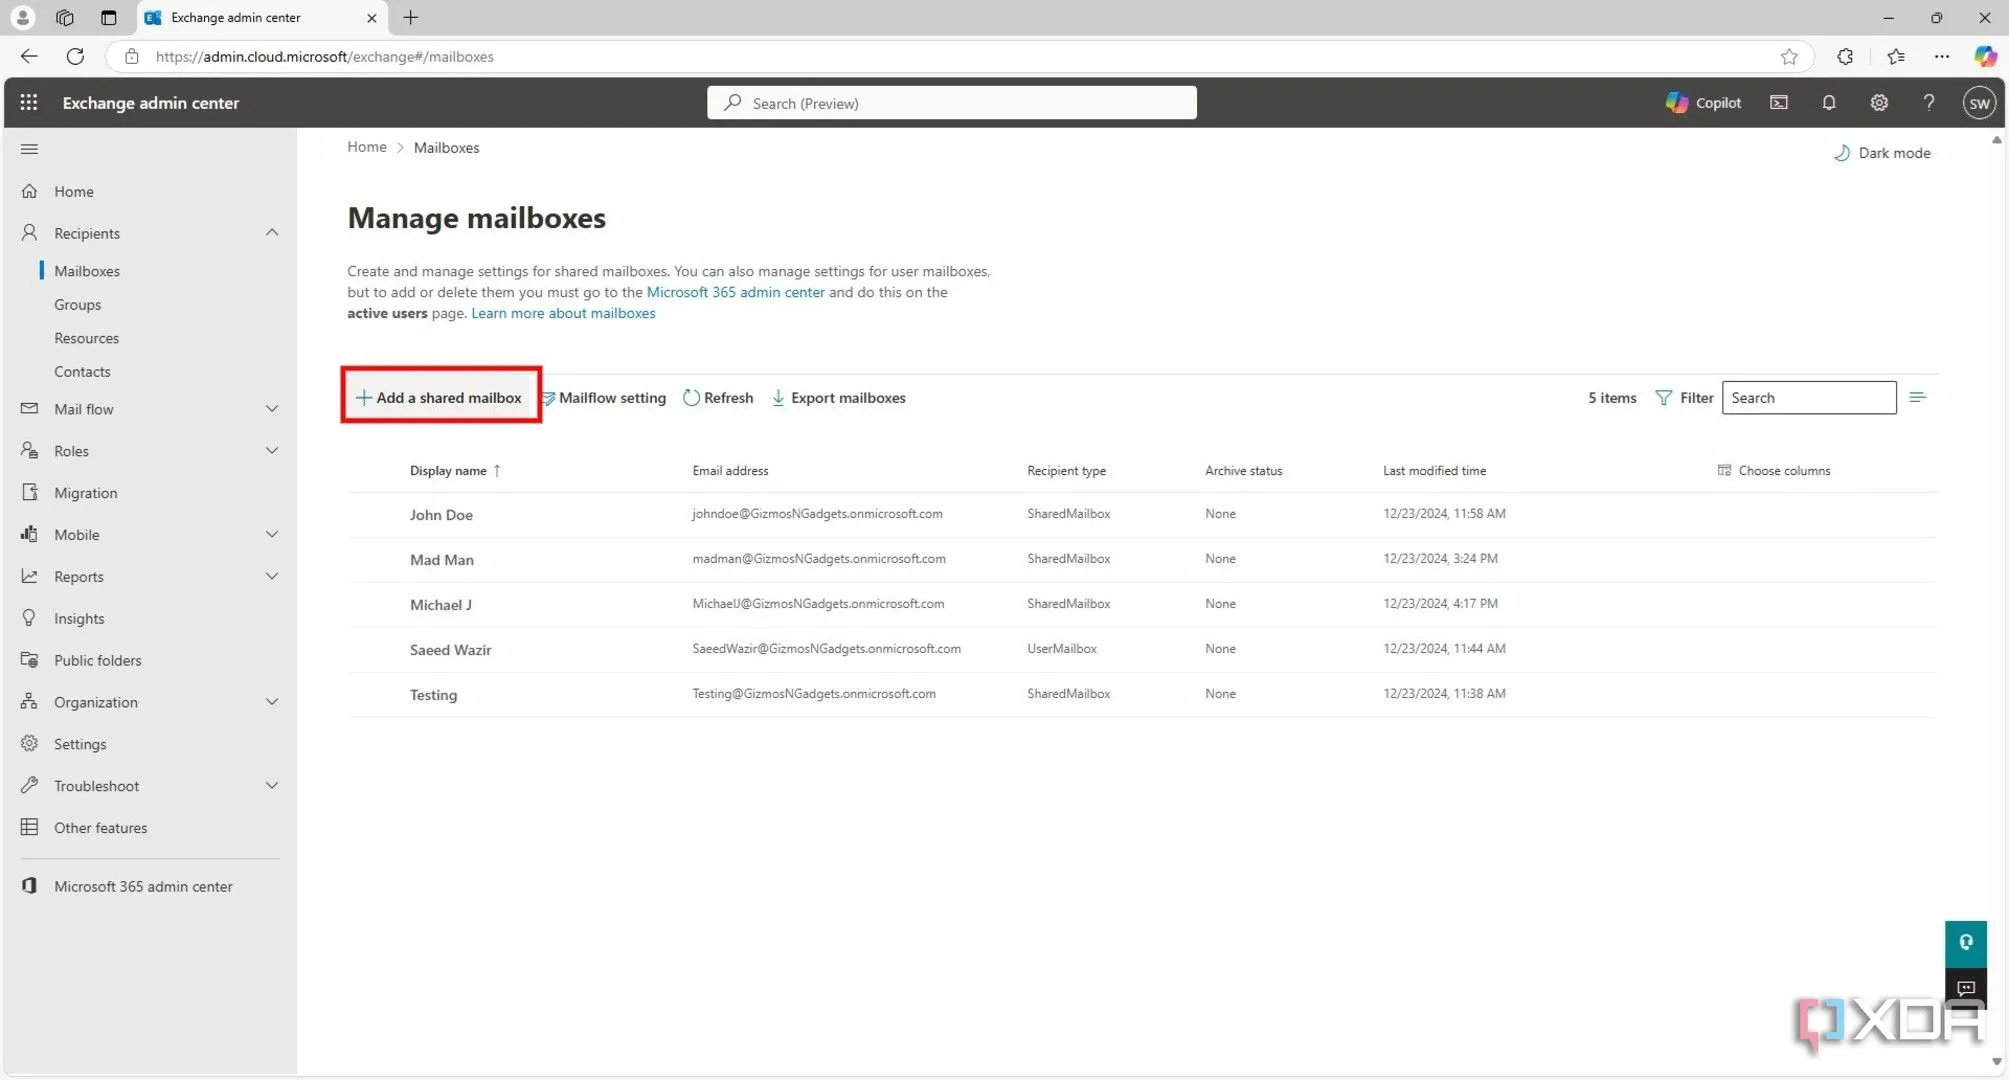Open the help question mark

point(1929,103)
